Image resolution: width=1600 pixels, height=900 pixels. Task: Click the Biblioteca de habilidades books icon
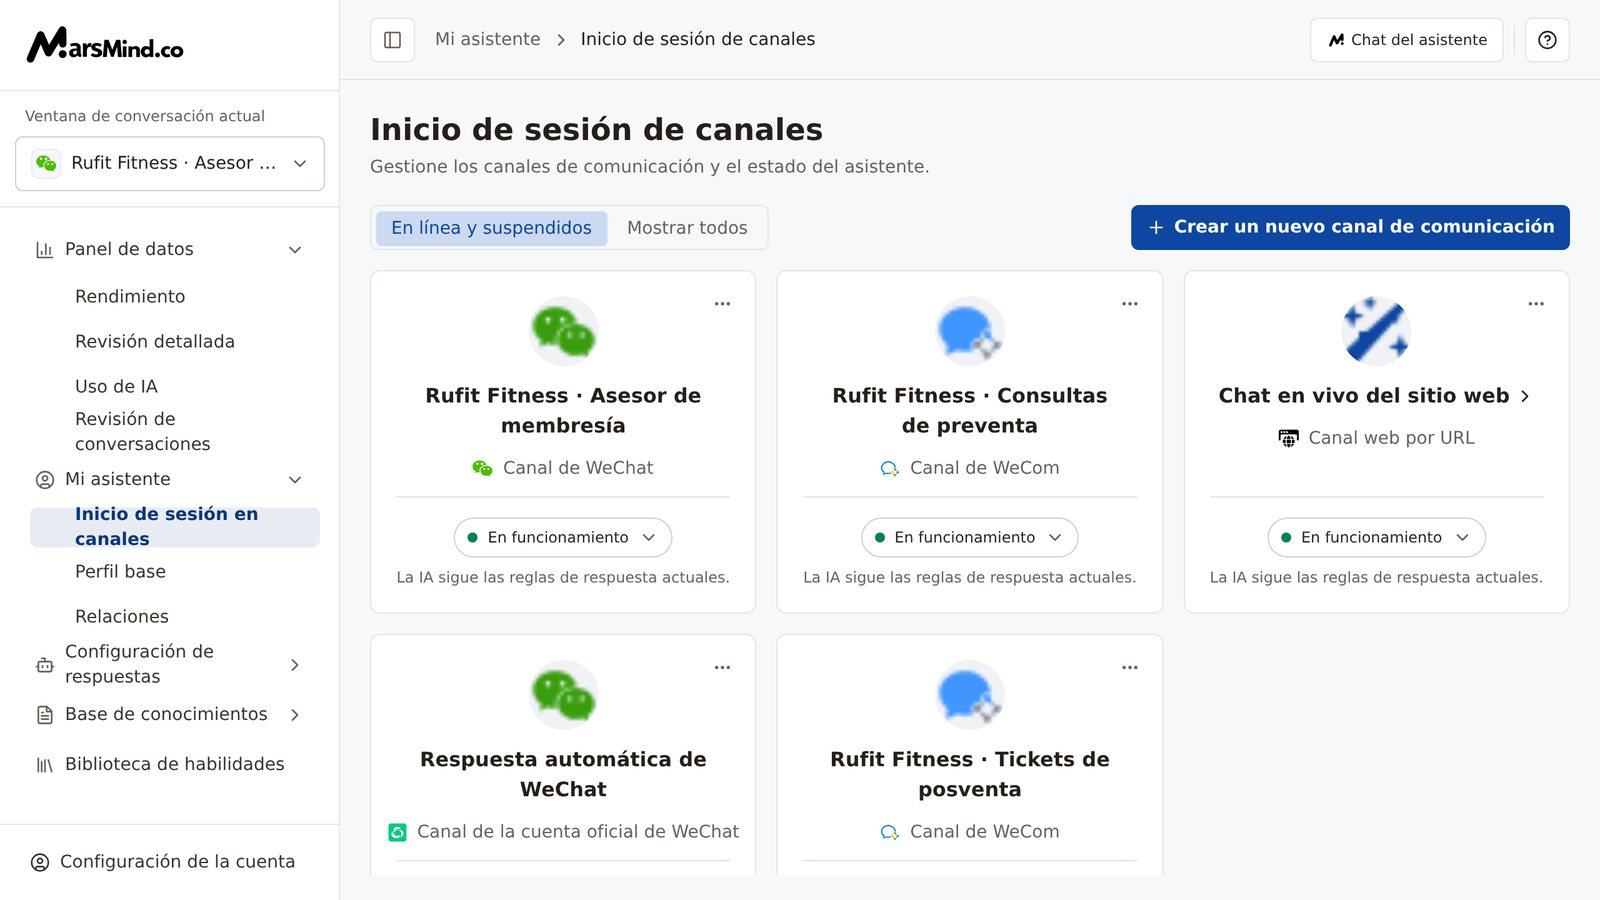[x=44, y=765]
